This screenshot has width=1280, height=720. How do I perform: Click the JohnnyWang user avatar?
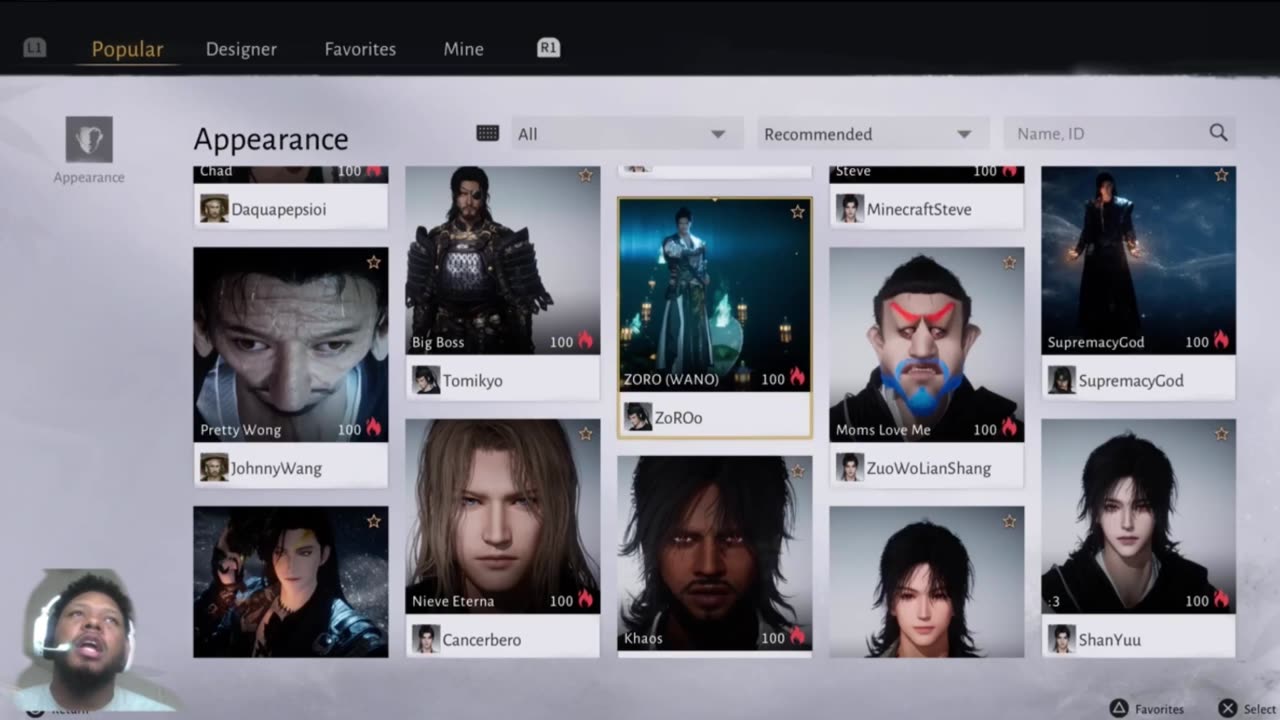[x=214, y=467]
